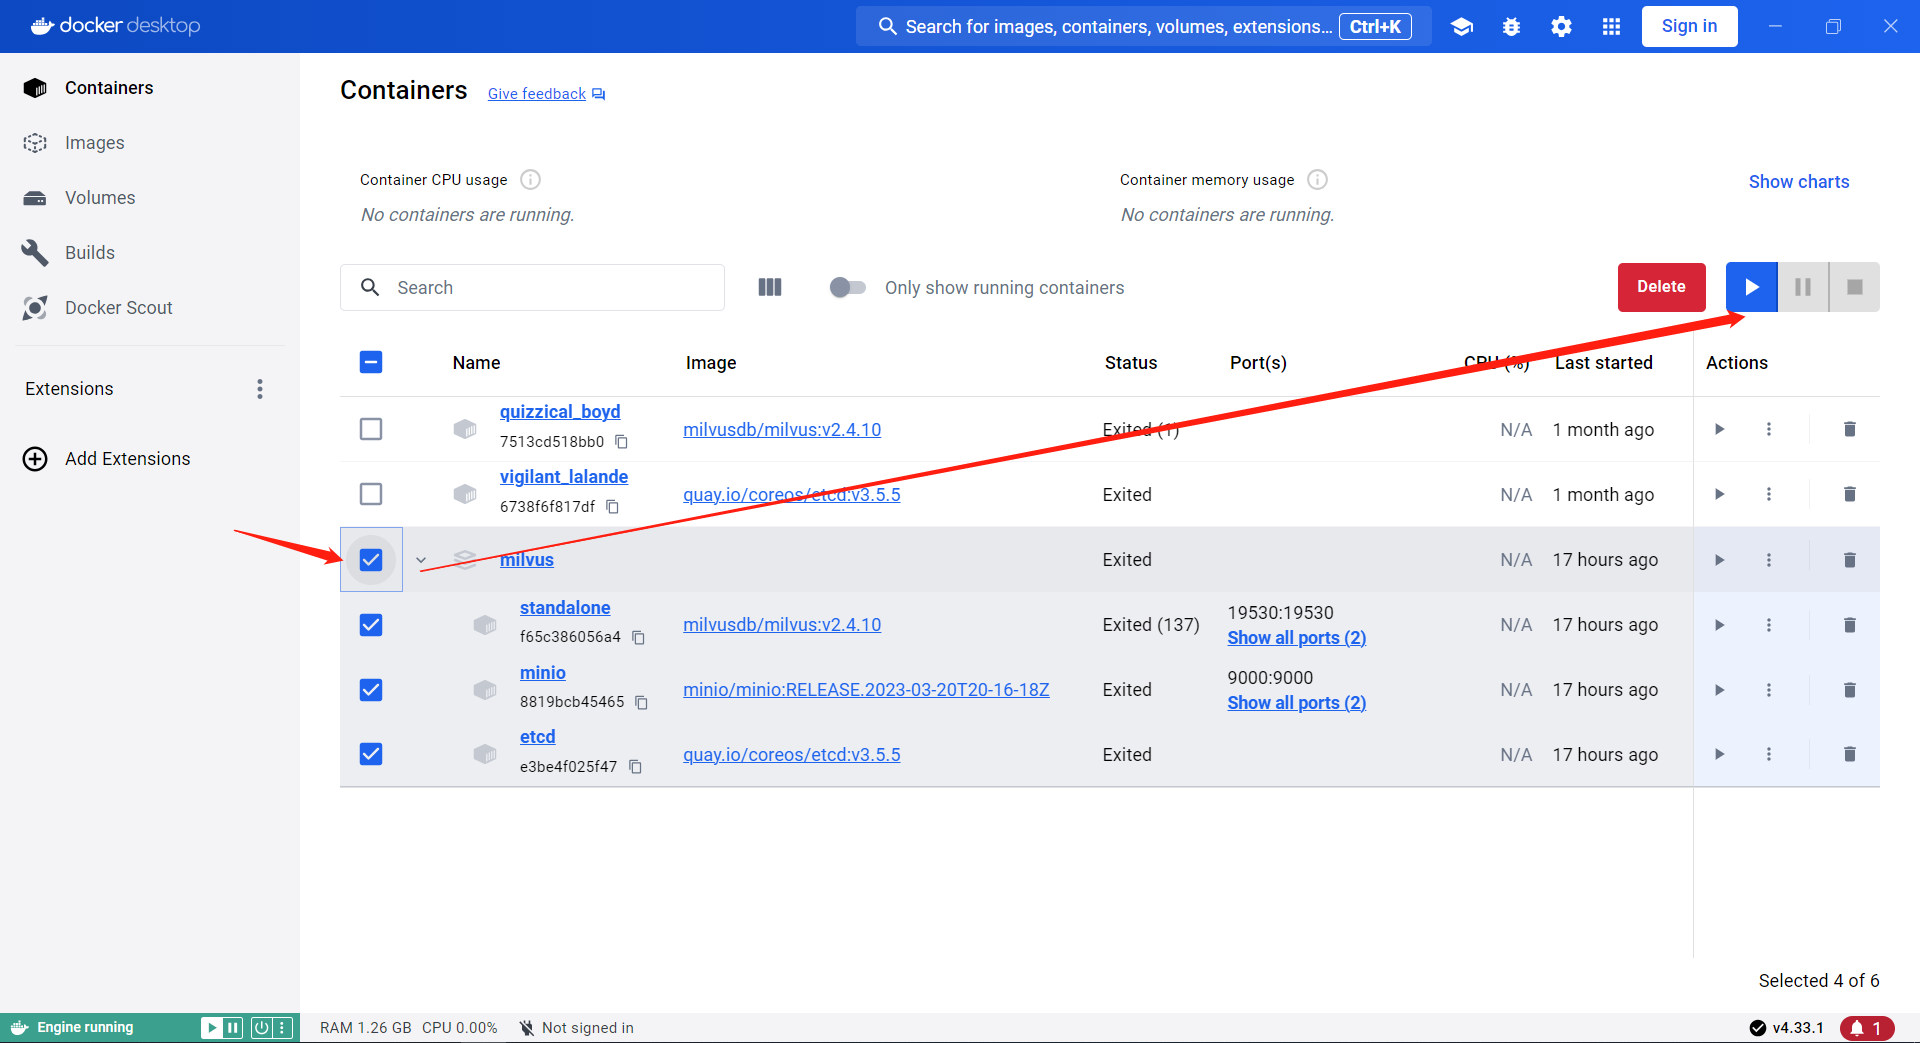Copy the standalone container ID f65c386056a4

(638, 637)
